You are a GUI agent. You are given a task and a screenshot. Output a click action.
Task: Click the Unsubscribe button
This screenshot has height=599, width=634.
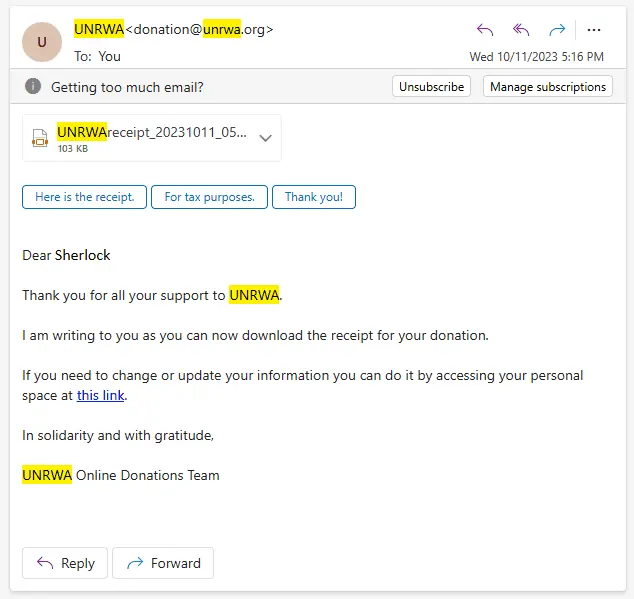pos(431,87)
